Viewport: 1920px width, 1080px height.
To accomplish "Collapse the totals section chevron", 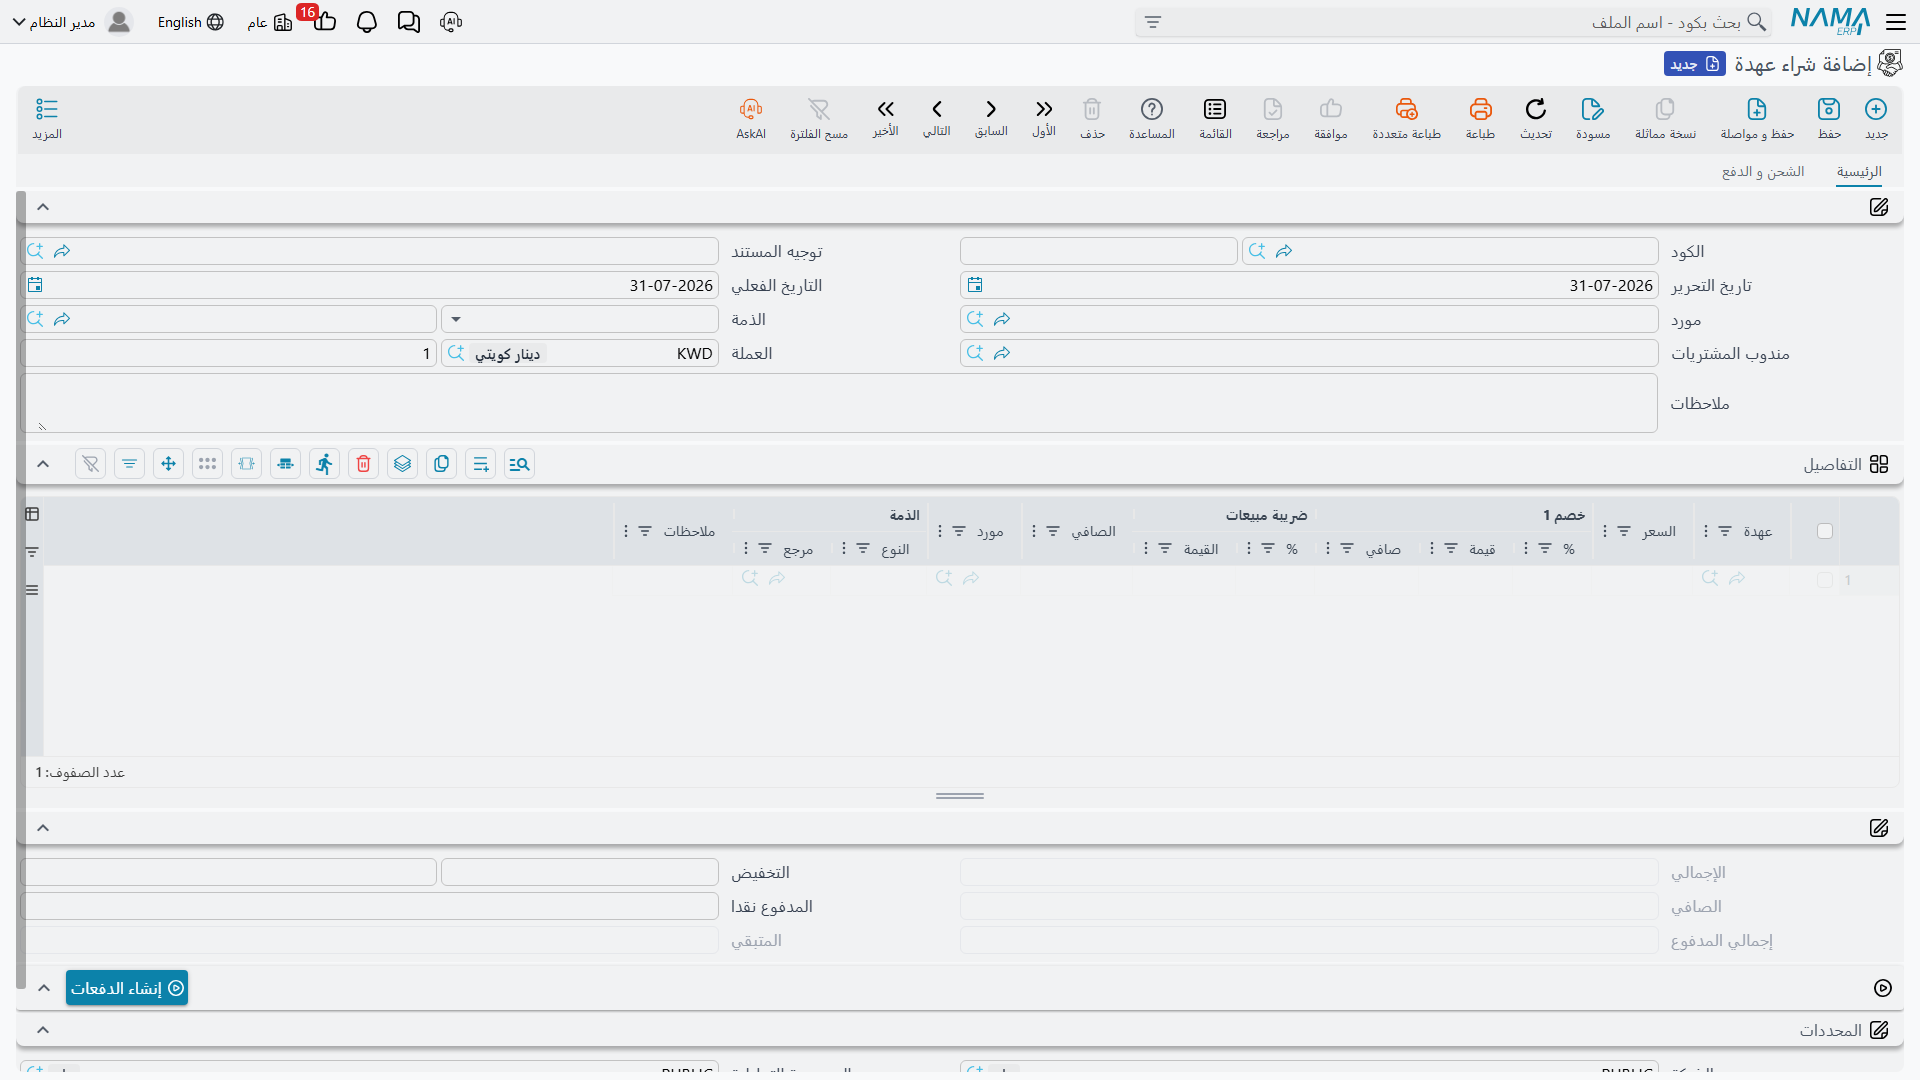I will pos(43,828).
